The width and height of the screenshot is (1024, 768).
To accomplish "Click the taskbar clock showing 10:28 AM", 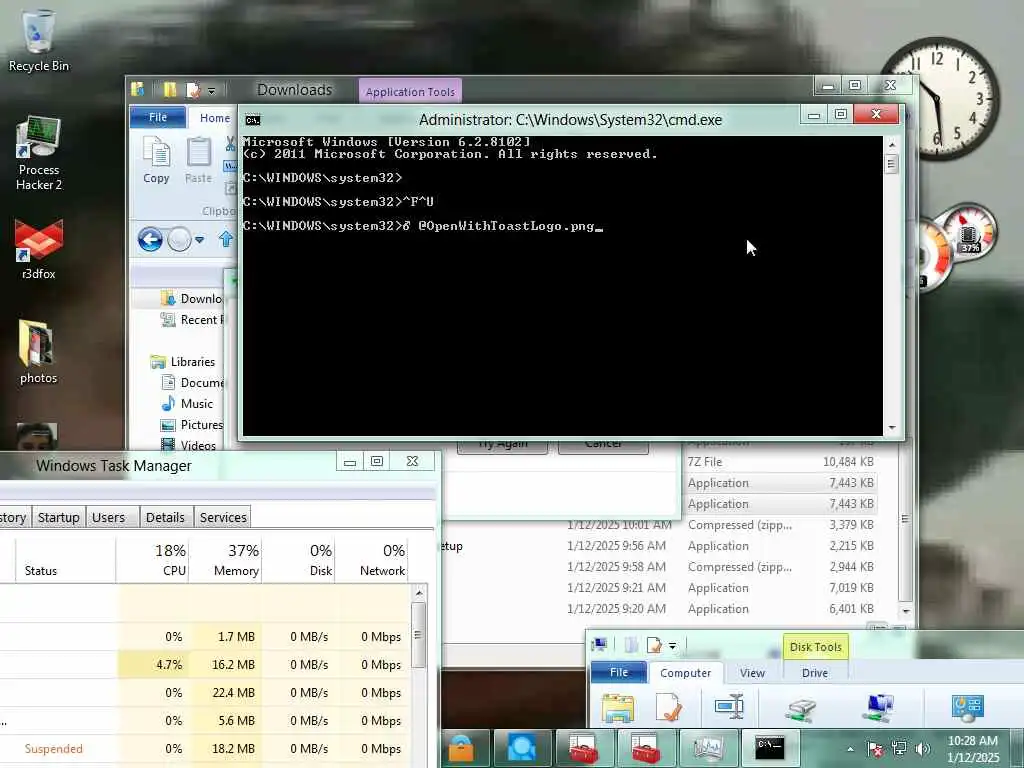I will click(x=972, y=748).
